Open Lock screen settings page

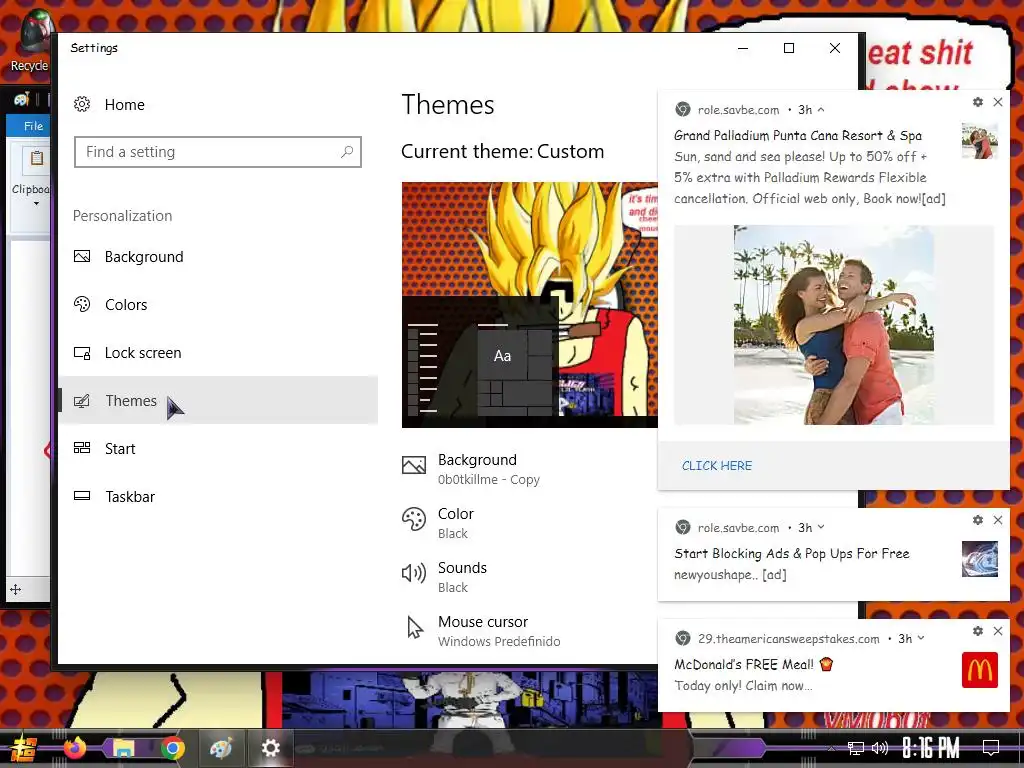pyautogui.click(x=218, y=353)
